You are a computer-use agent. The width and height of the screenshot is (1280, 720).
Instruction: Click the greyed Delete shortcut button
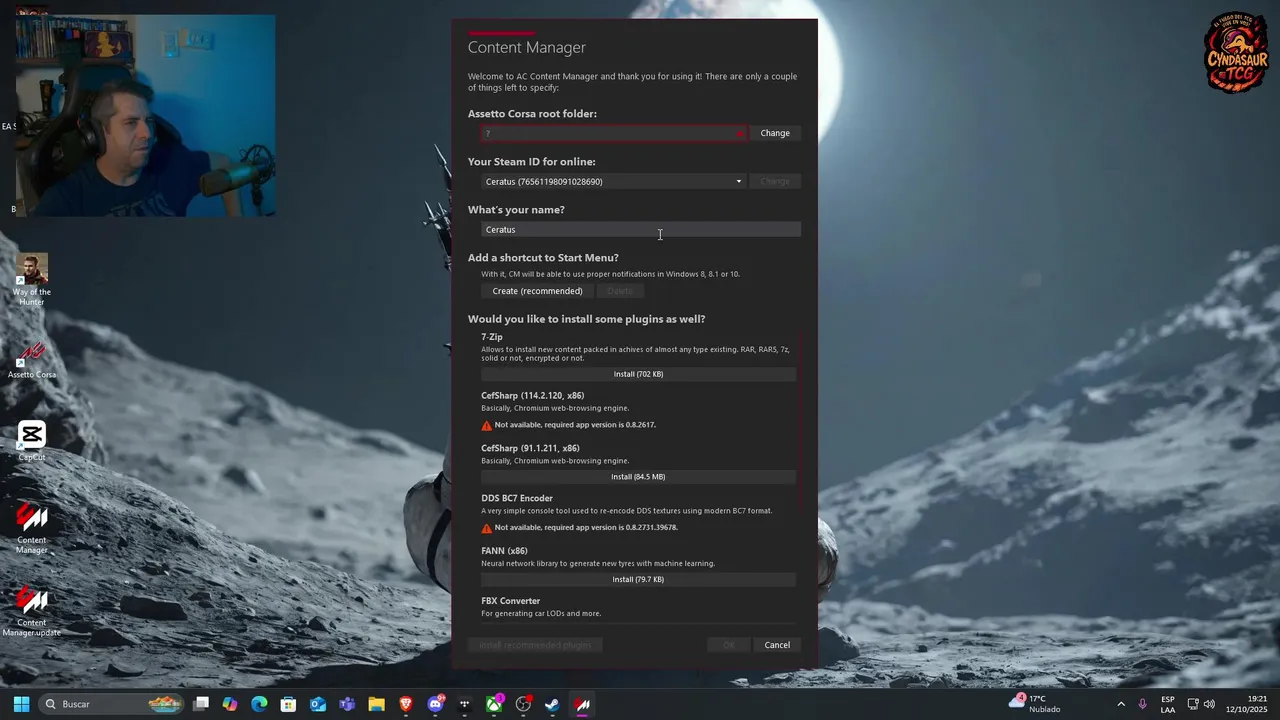tap(620, 291)
